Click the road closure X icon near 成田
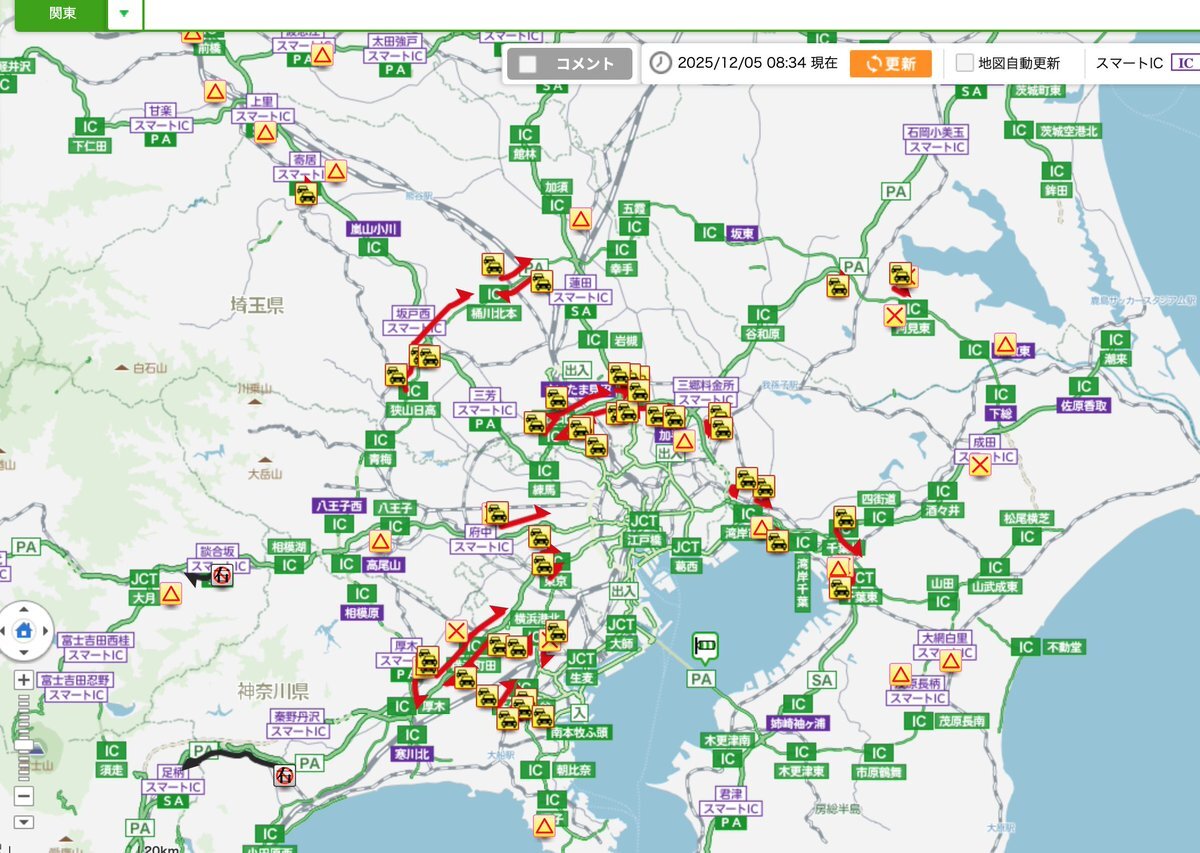The width and height of the screenshot is (1200, 853). click(x=980, y=464)
